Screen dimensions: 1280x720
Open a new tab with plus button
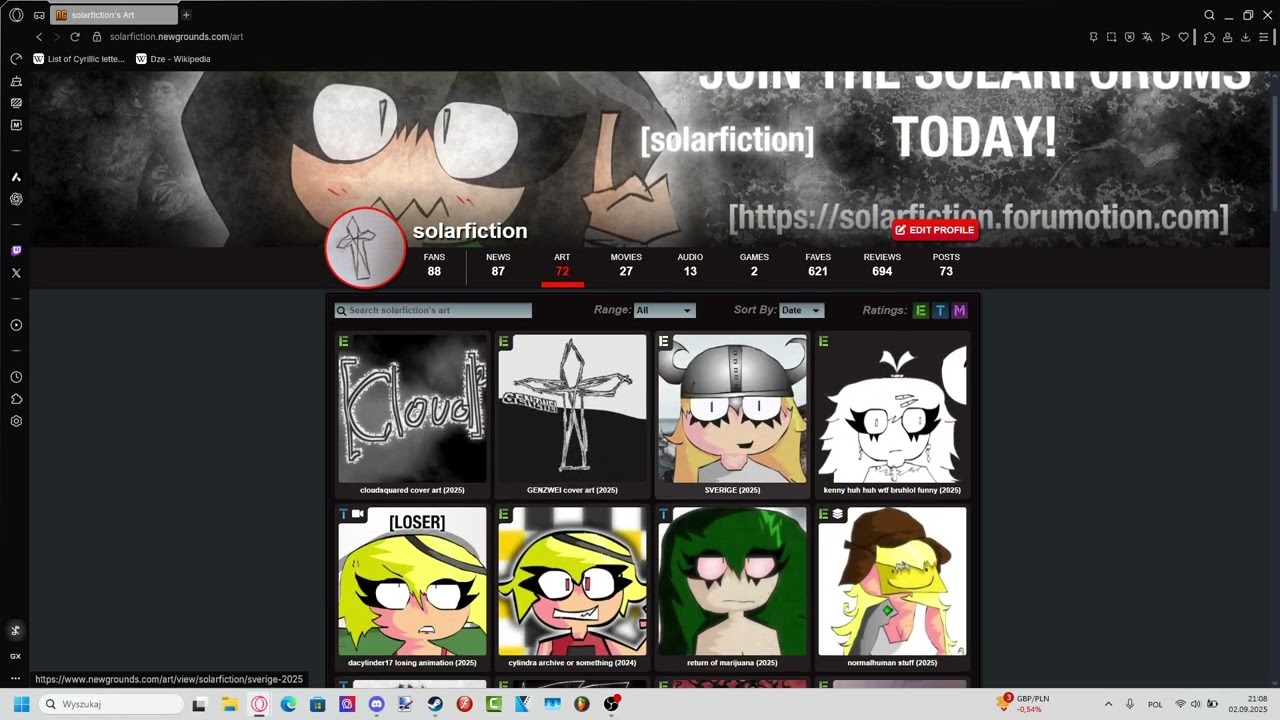click(x=186, y=15)
